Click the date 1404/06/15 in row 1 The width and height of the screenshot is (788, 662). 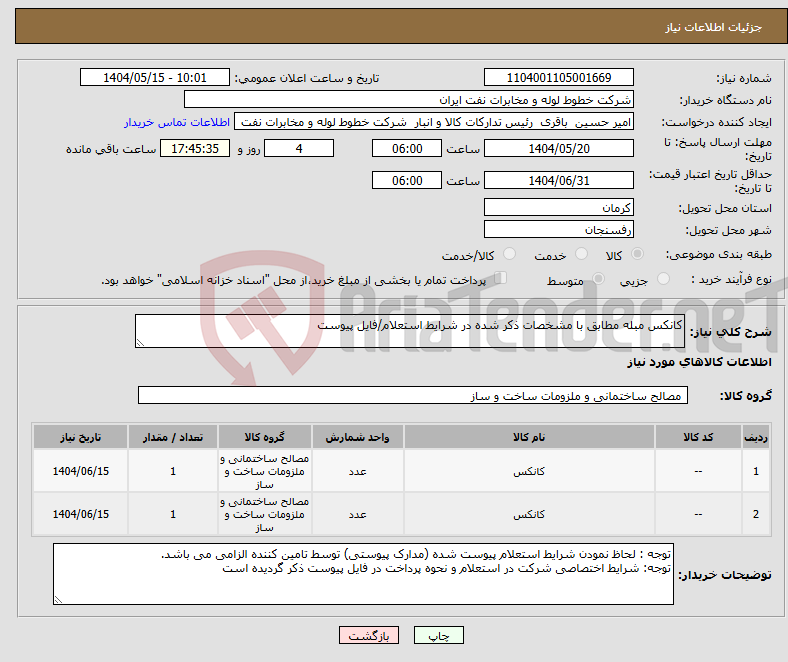click(x=80, y=471)
